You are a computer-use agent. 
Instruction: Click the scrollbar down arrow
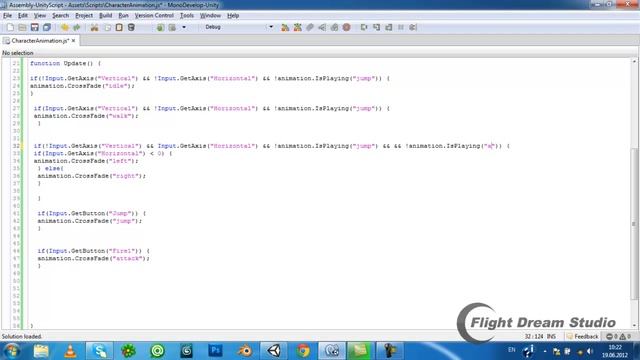click(634, 325)
